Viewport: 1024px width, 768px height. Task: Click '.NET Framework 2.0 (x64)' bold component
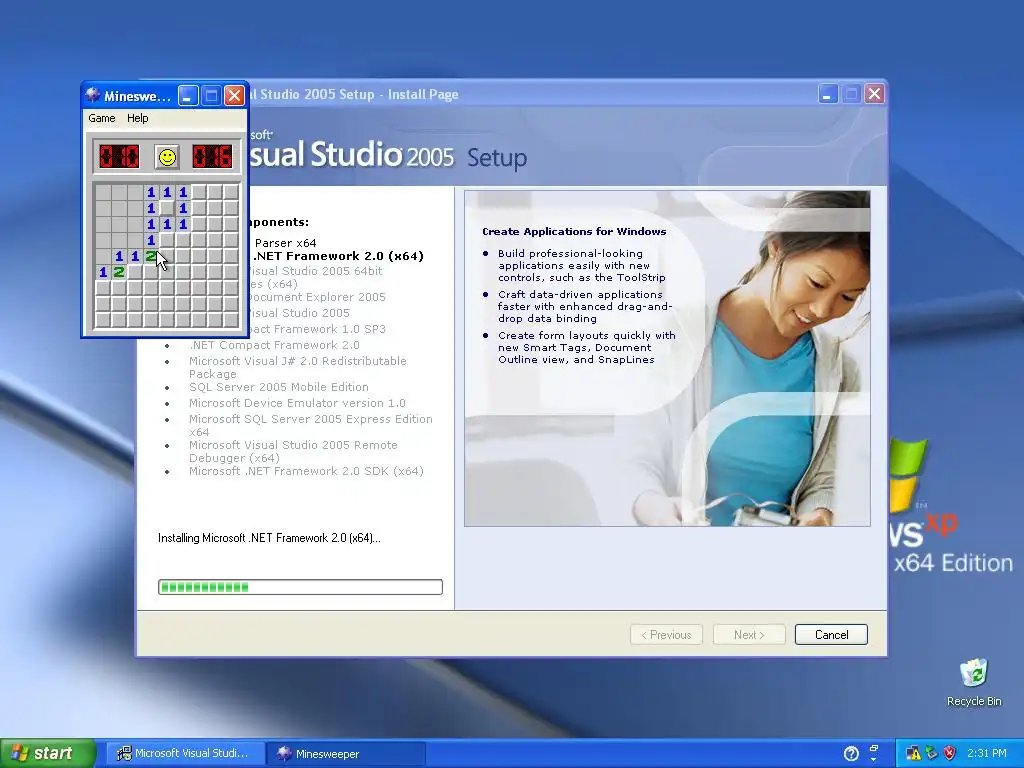coord(338,256)
